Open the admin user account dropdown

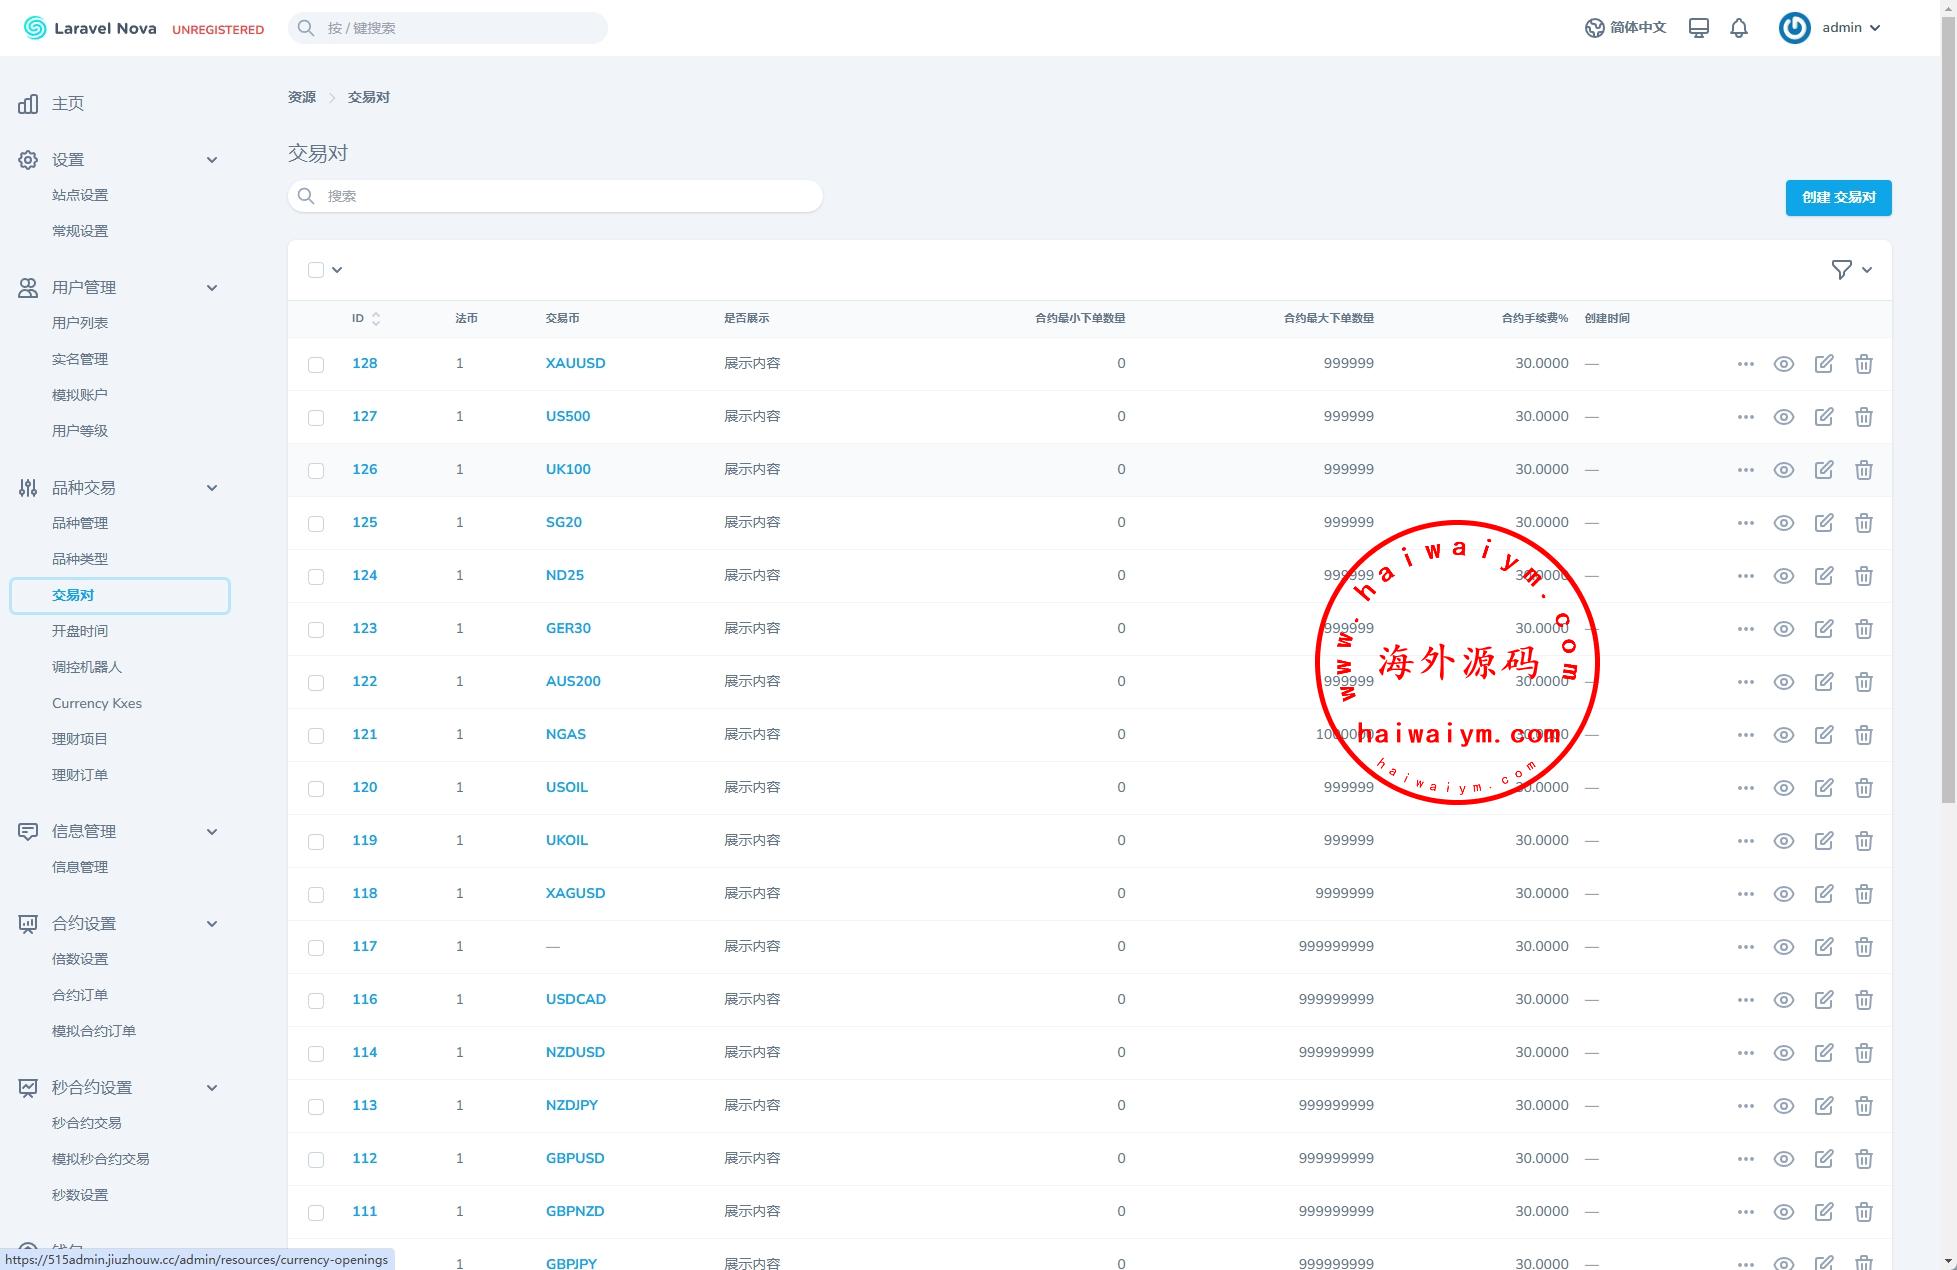point(1831,28)
